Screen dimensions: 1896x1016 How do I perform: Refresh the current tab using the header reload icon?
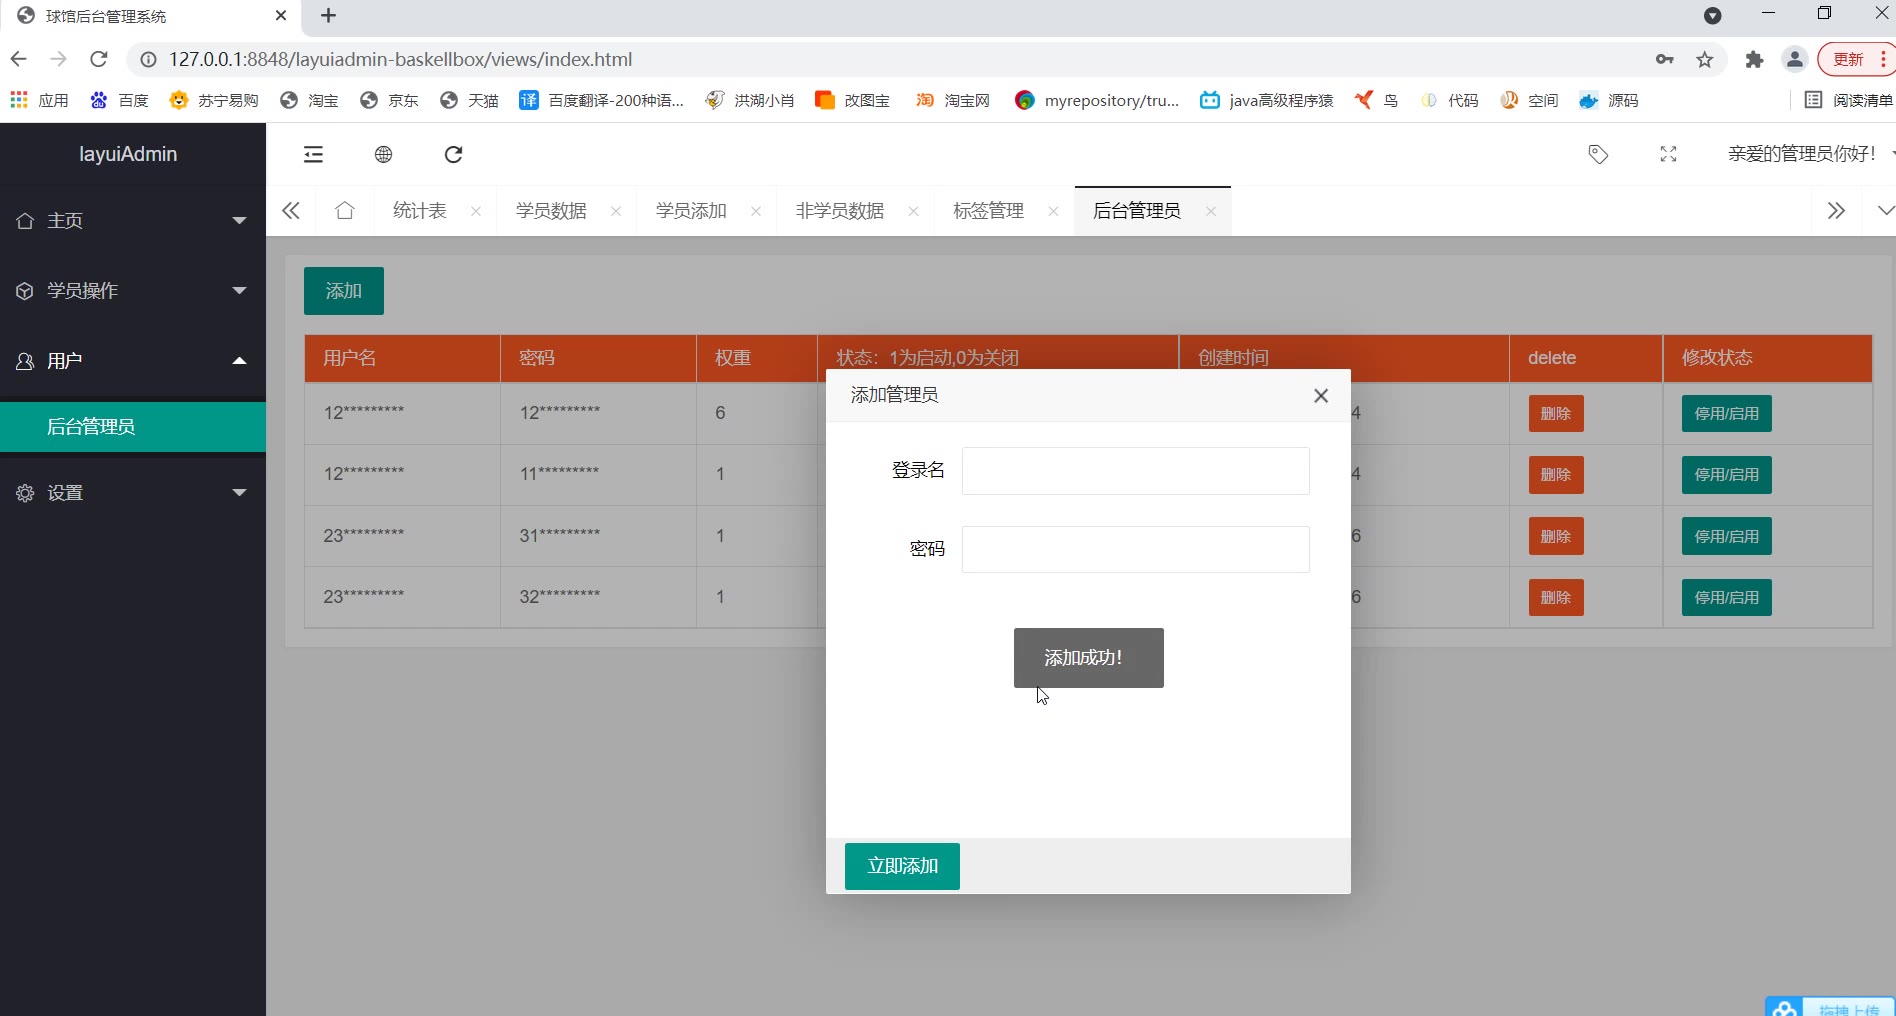pos(453,154)
